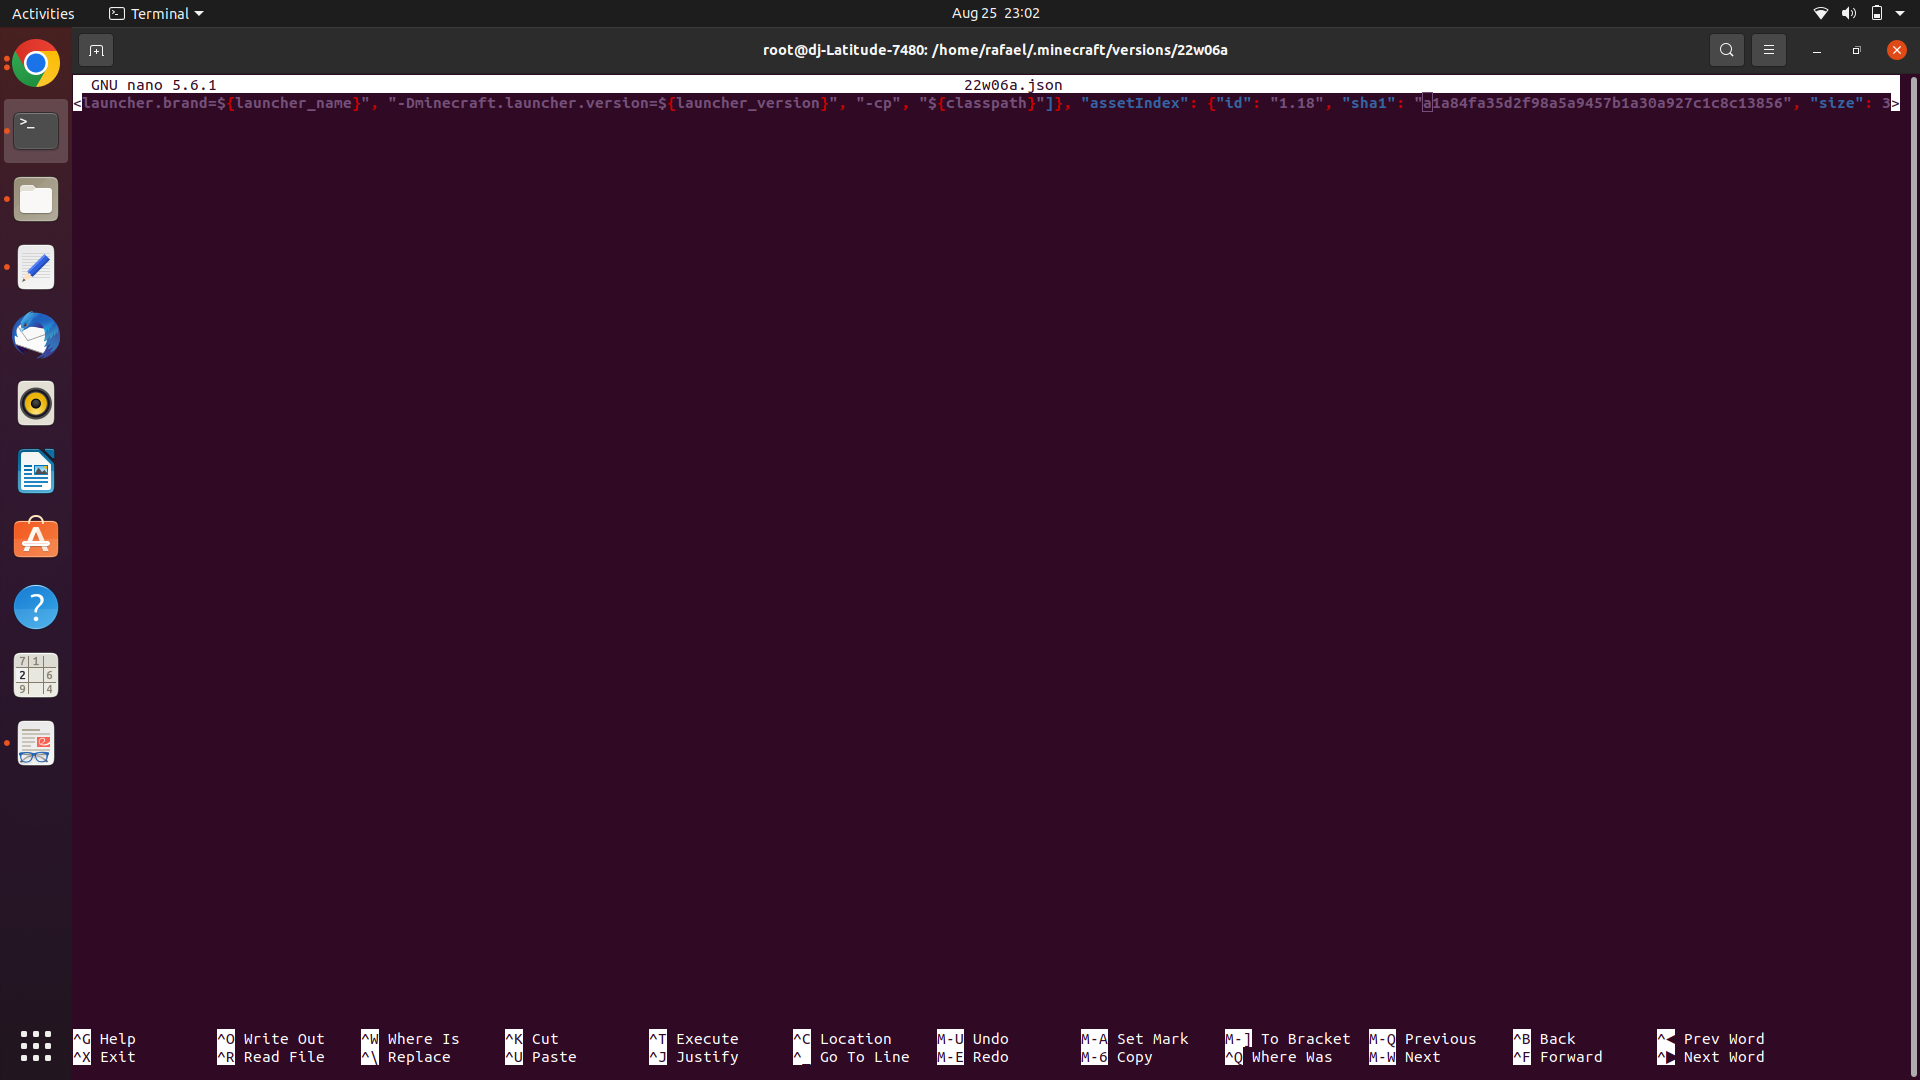Image resolution: width=1920 pixels, height=1080 pixels.
Task: Launch the Sudoku game
Action: (36, 675)
